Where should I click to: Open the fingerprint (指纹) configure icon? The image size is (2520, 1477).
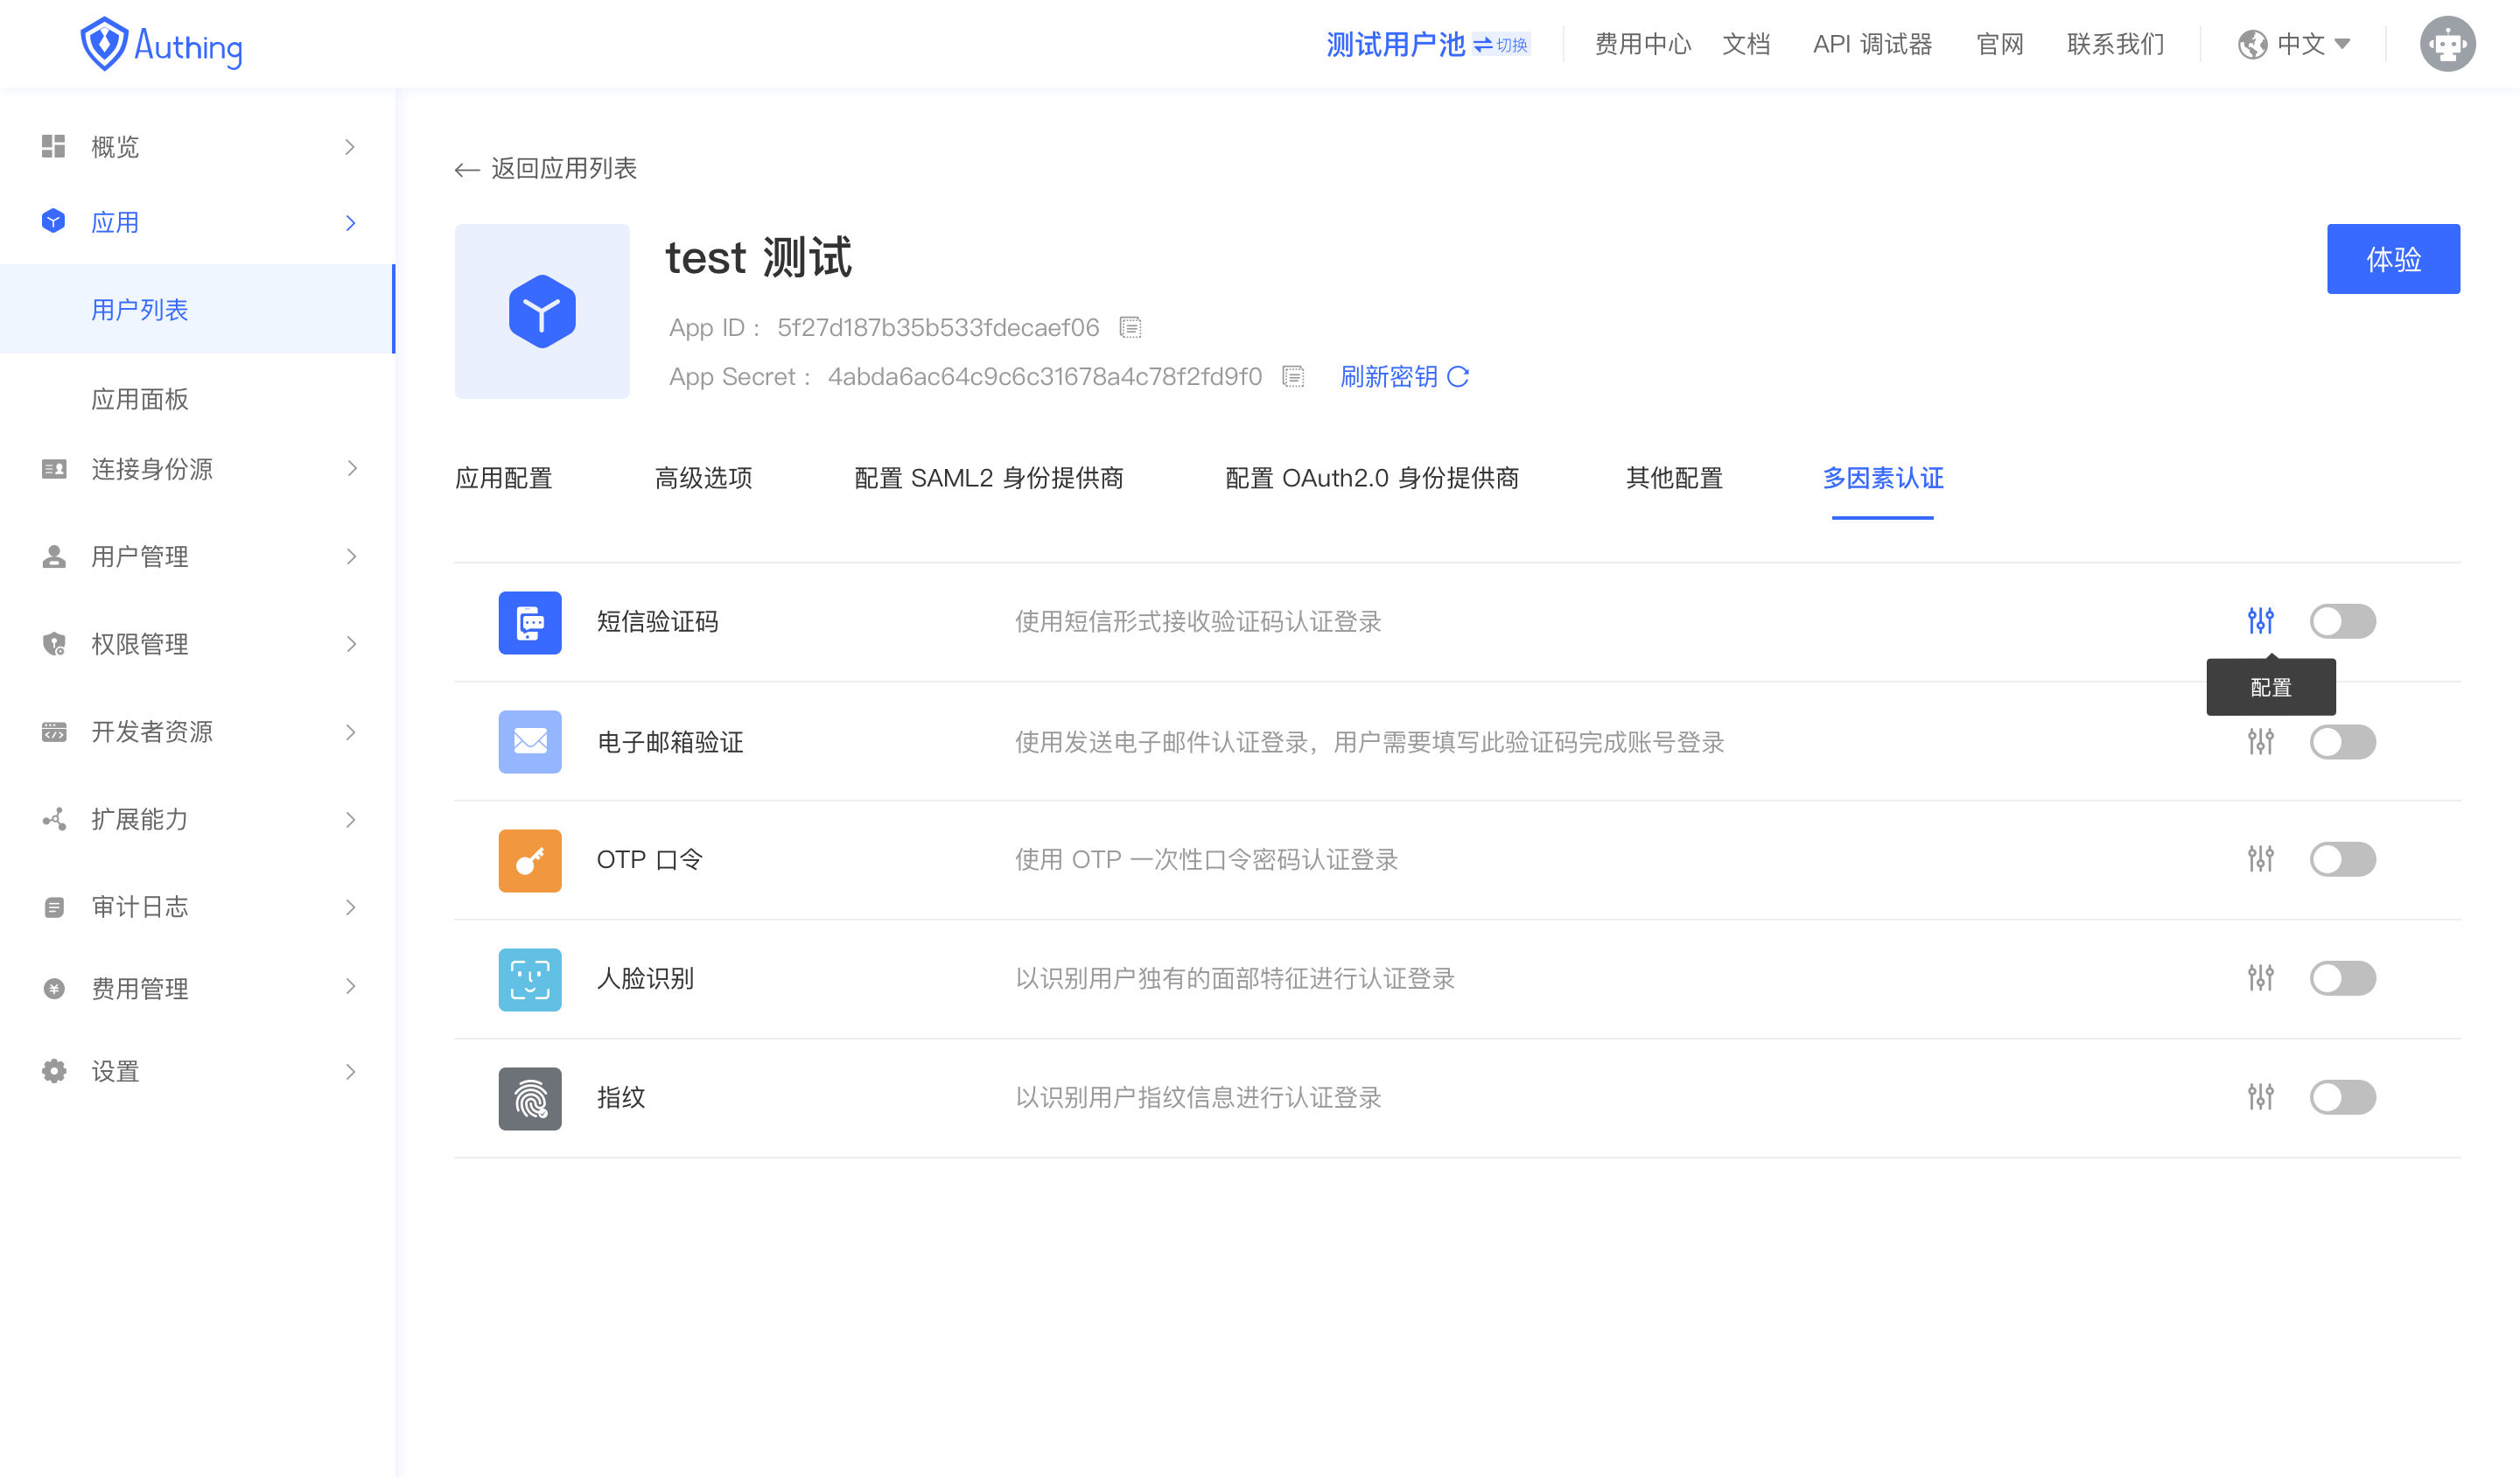(2260, 1097)
